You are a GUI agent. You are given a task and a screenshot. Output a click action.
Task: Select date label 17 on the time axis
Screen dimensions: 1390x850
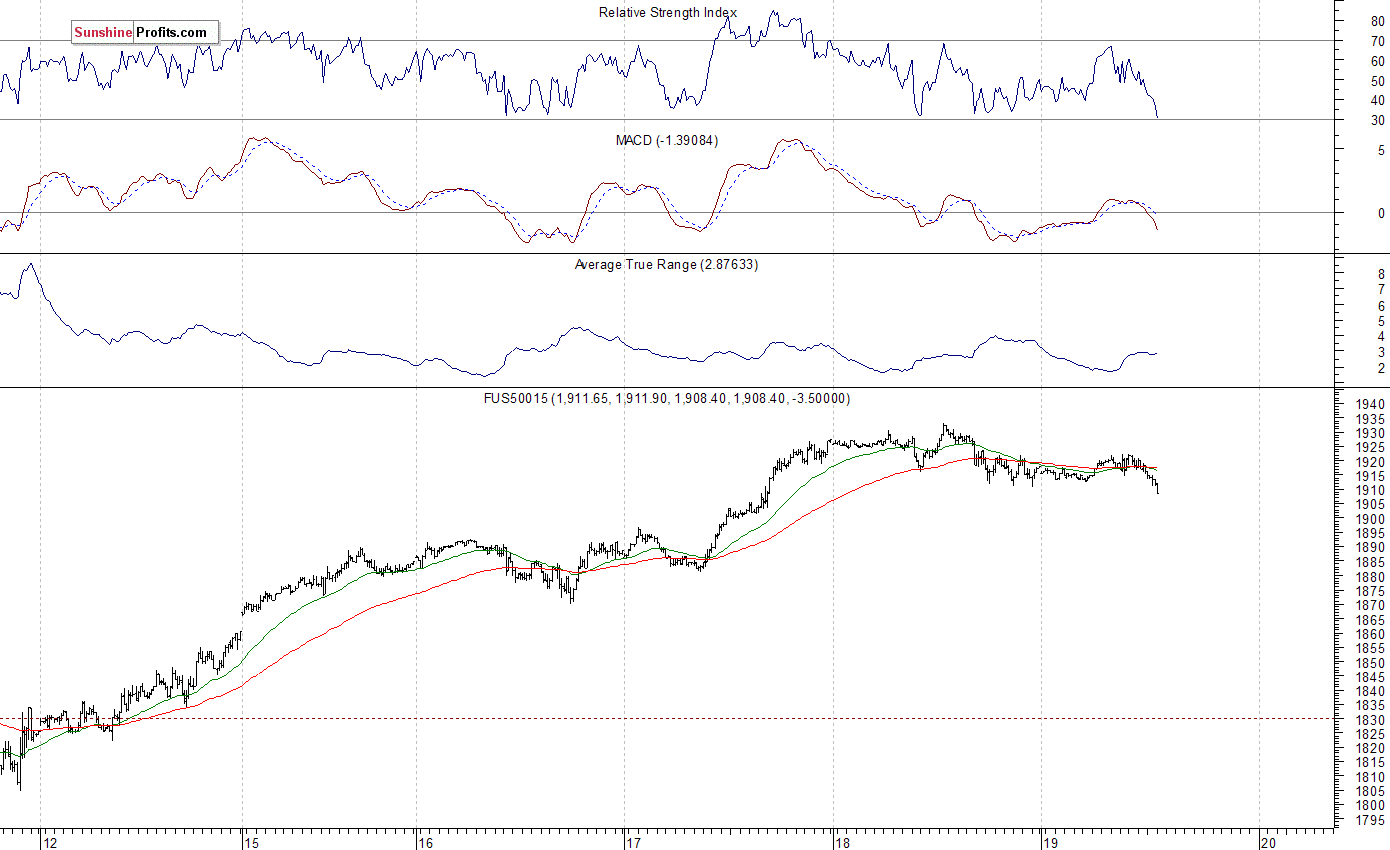click(x=635, y=842)
